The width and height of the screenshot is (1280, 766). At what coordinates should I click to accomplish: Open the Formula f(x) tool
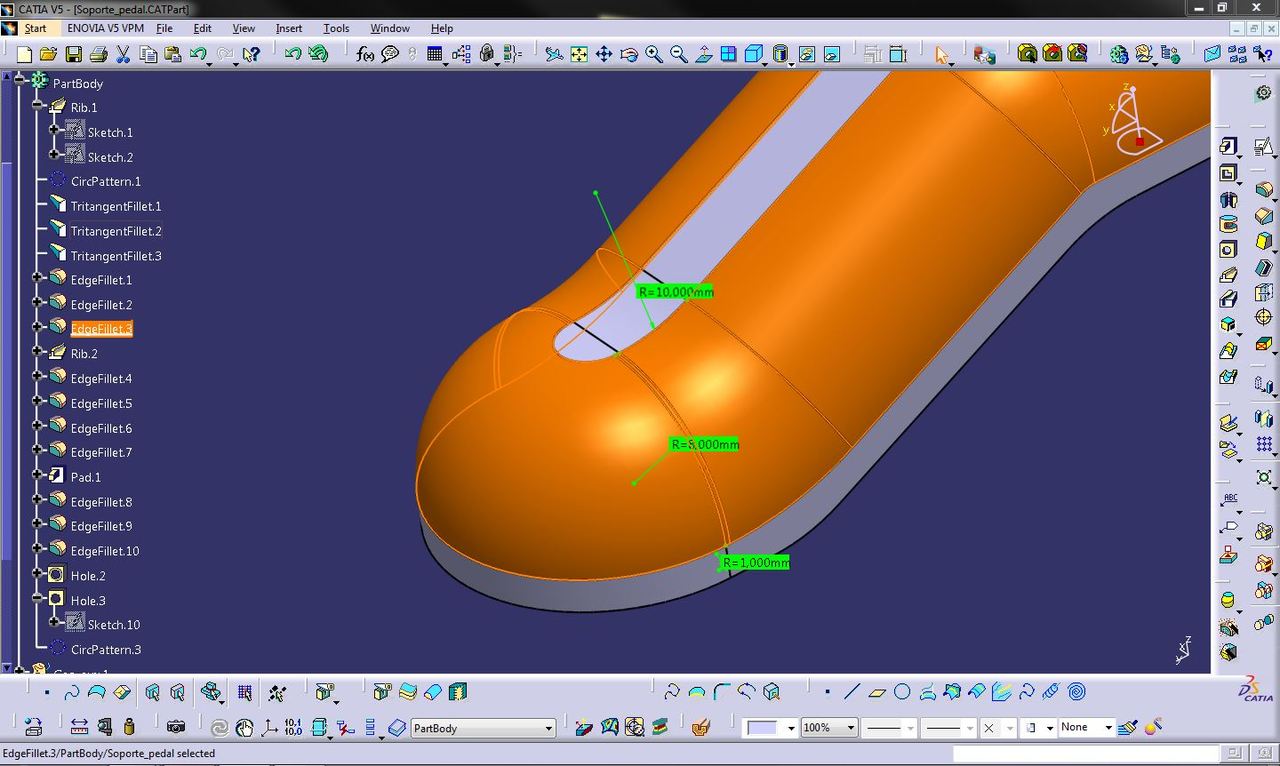click(x=365, y=54)
